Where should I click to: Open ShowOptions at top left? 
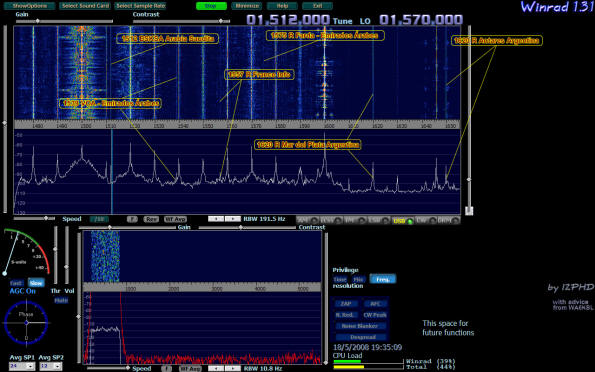pyautogui.click(x=29, y=6)
